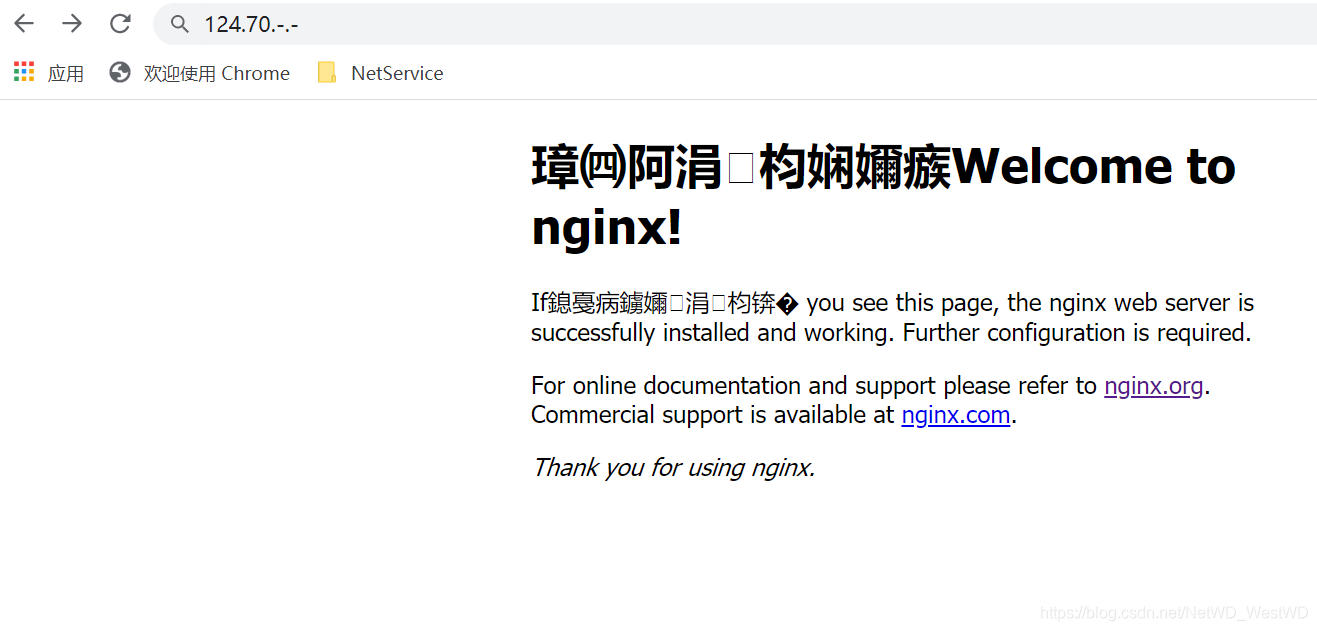Image resolution: width=1317 pixels, height=631 pixels.
Task: Click 'Thank you for using nginx.' text
Action: point(673,467)
